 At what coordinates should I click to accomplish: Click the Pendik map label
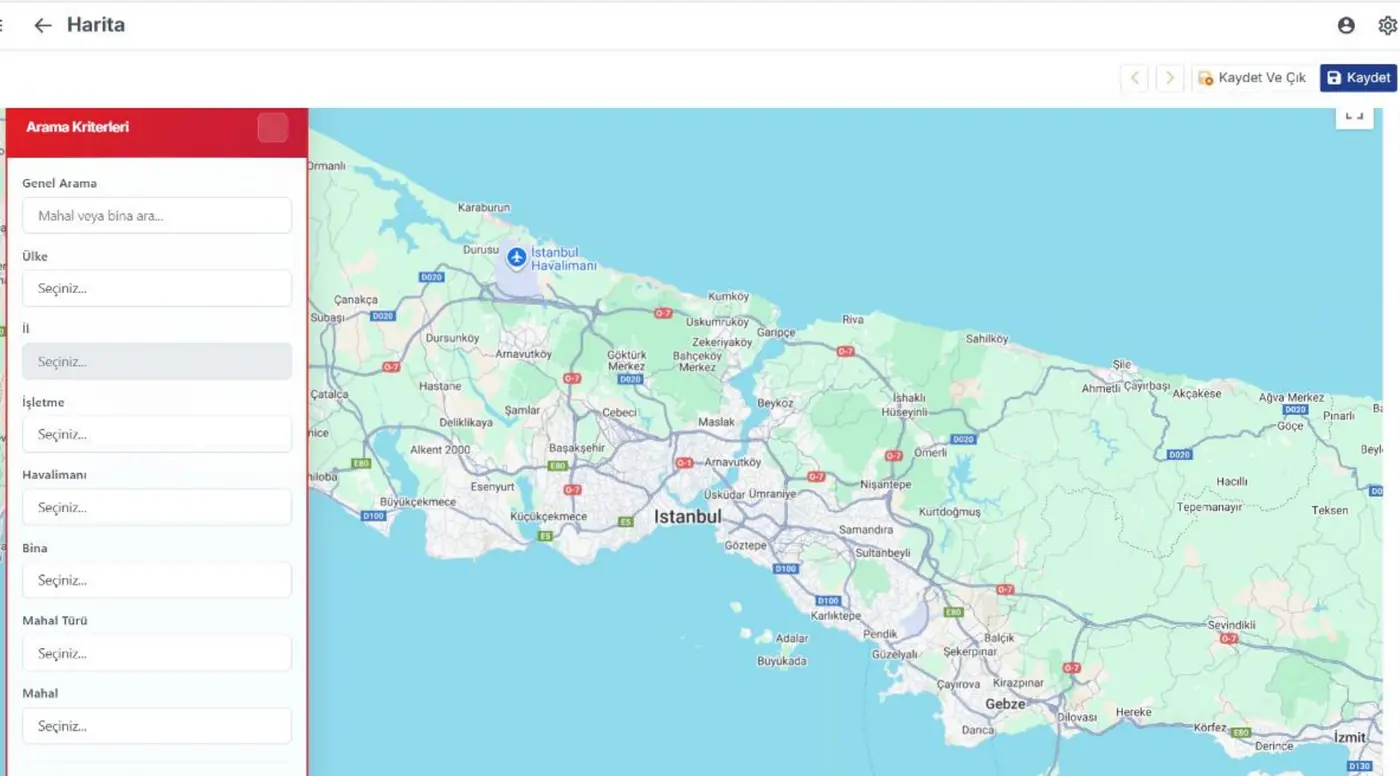tap(880, 634)
